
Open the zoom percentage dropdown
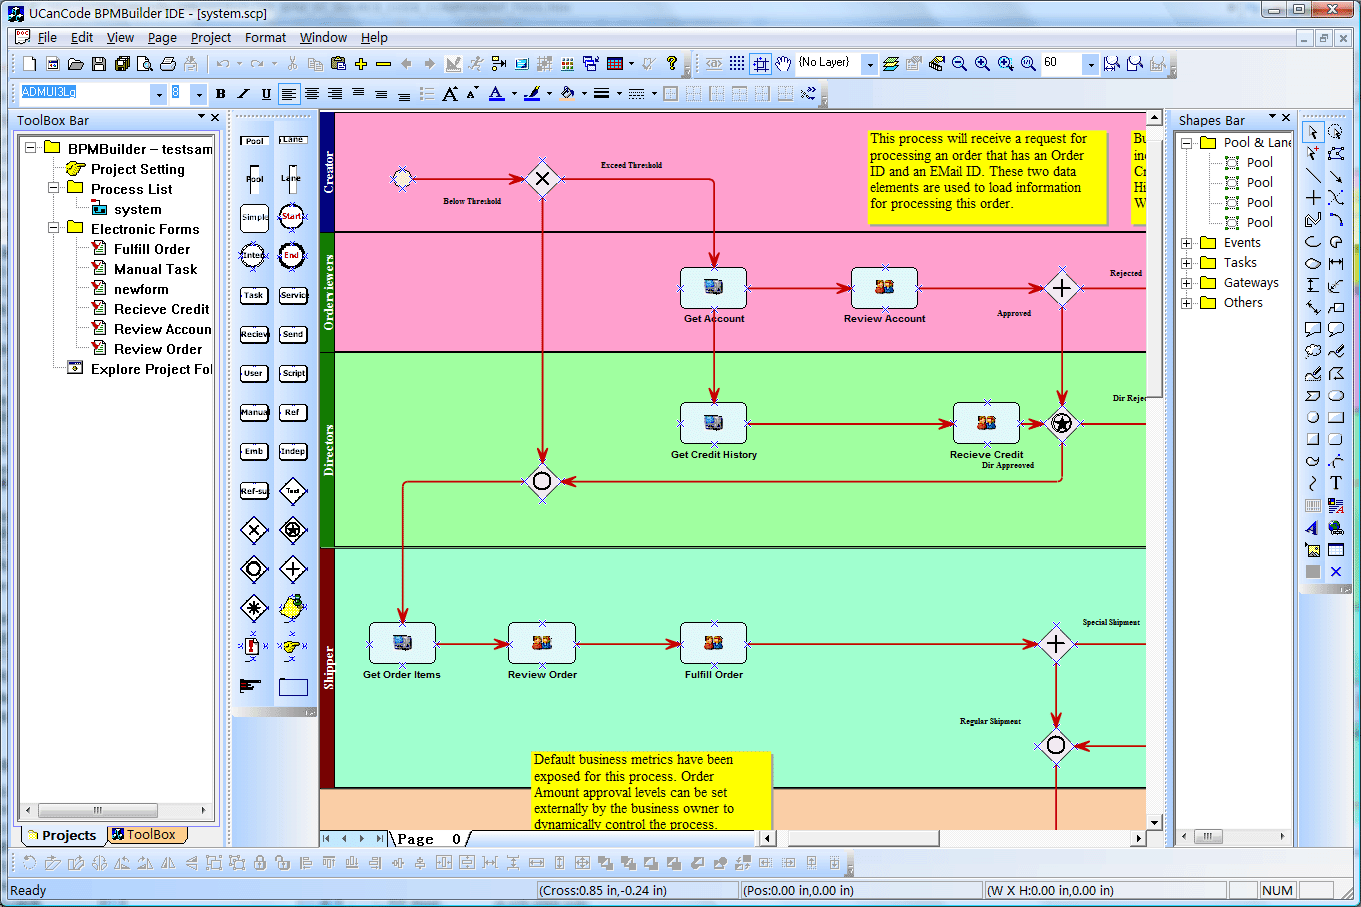[1091, 64]
